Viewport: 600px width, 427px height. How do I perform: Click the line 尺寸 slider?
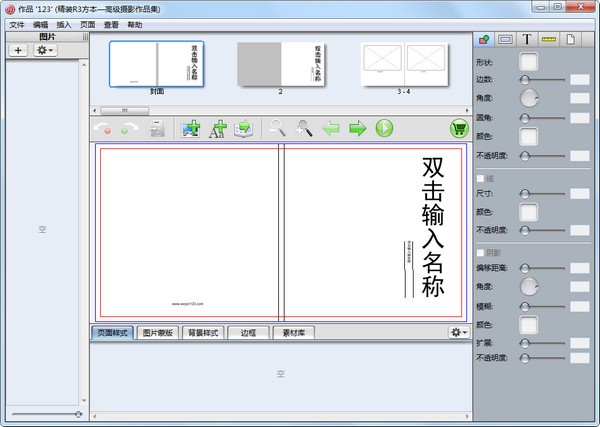click(x=542, y=194)
